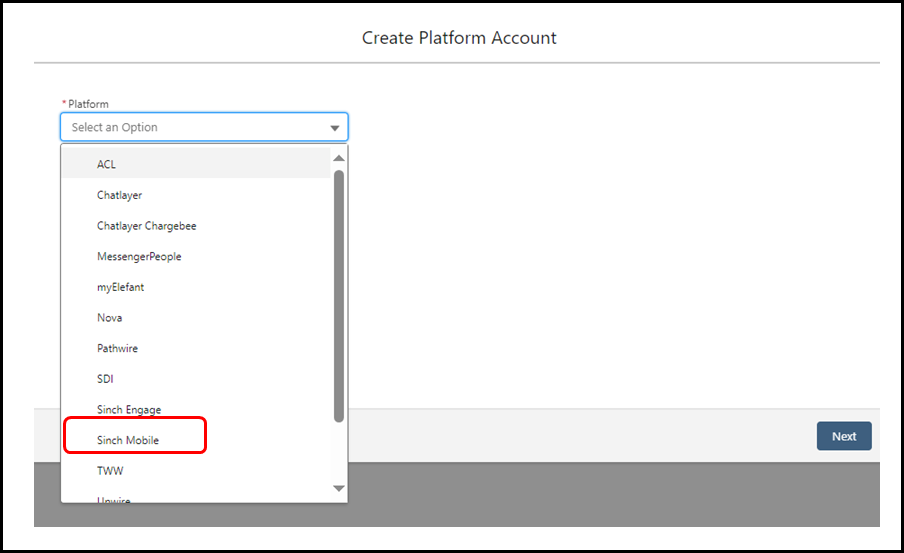Pick MessengerPeople from the list
Viewport: 904px width, 553px height.
[197, 256]
